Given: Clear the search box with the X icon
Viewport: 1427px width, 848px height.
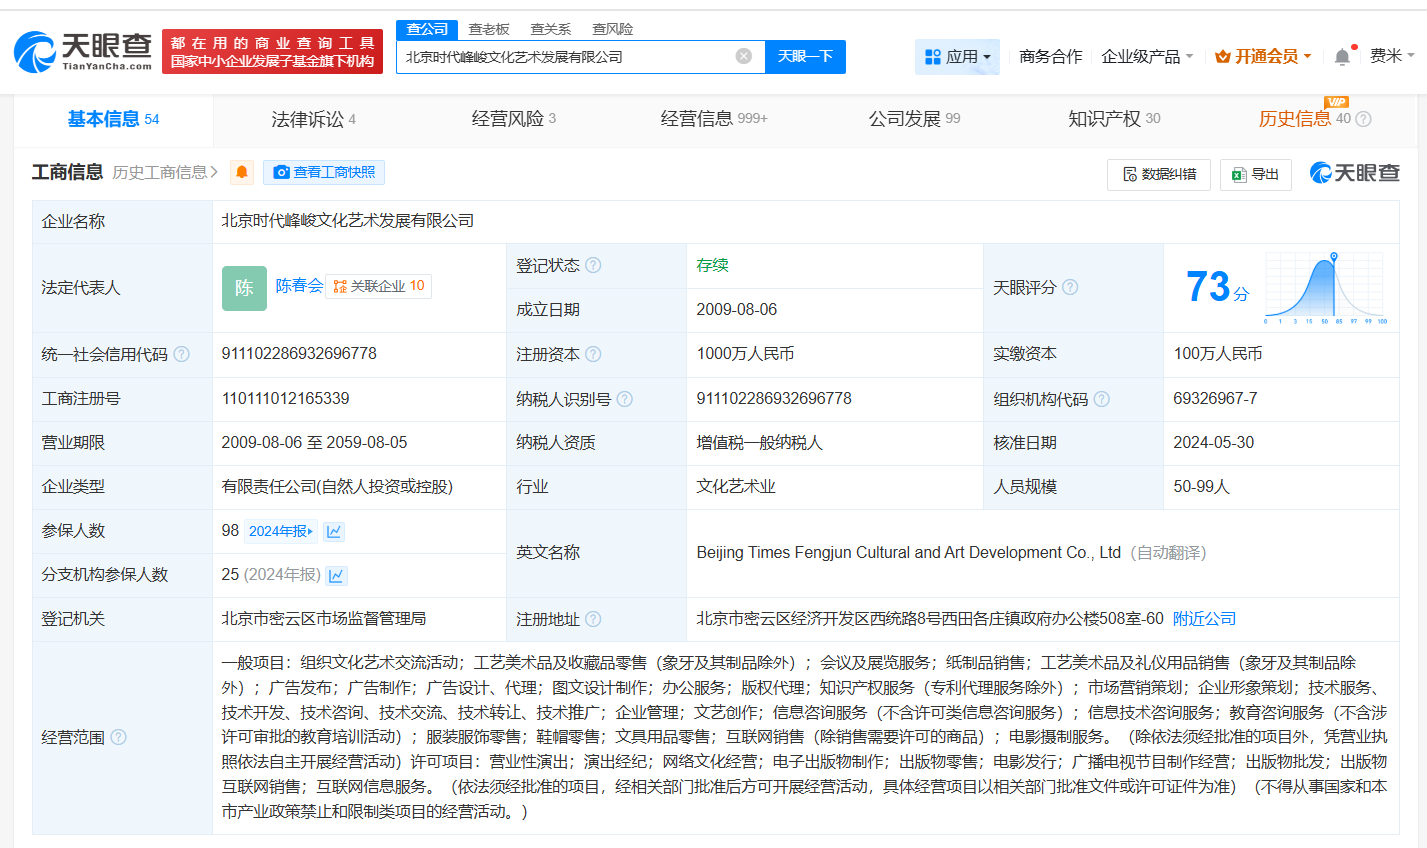Looking at the screenshot, I should coord(744,56).
